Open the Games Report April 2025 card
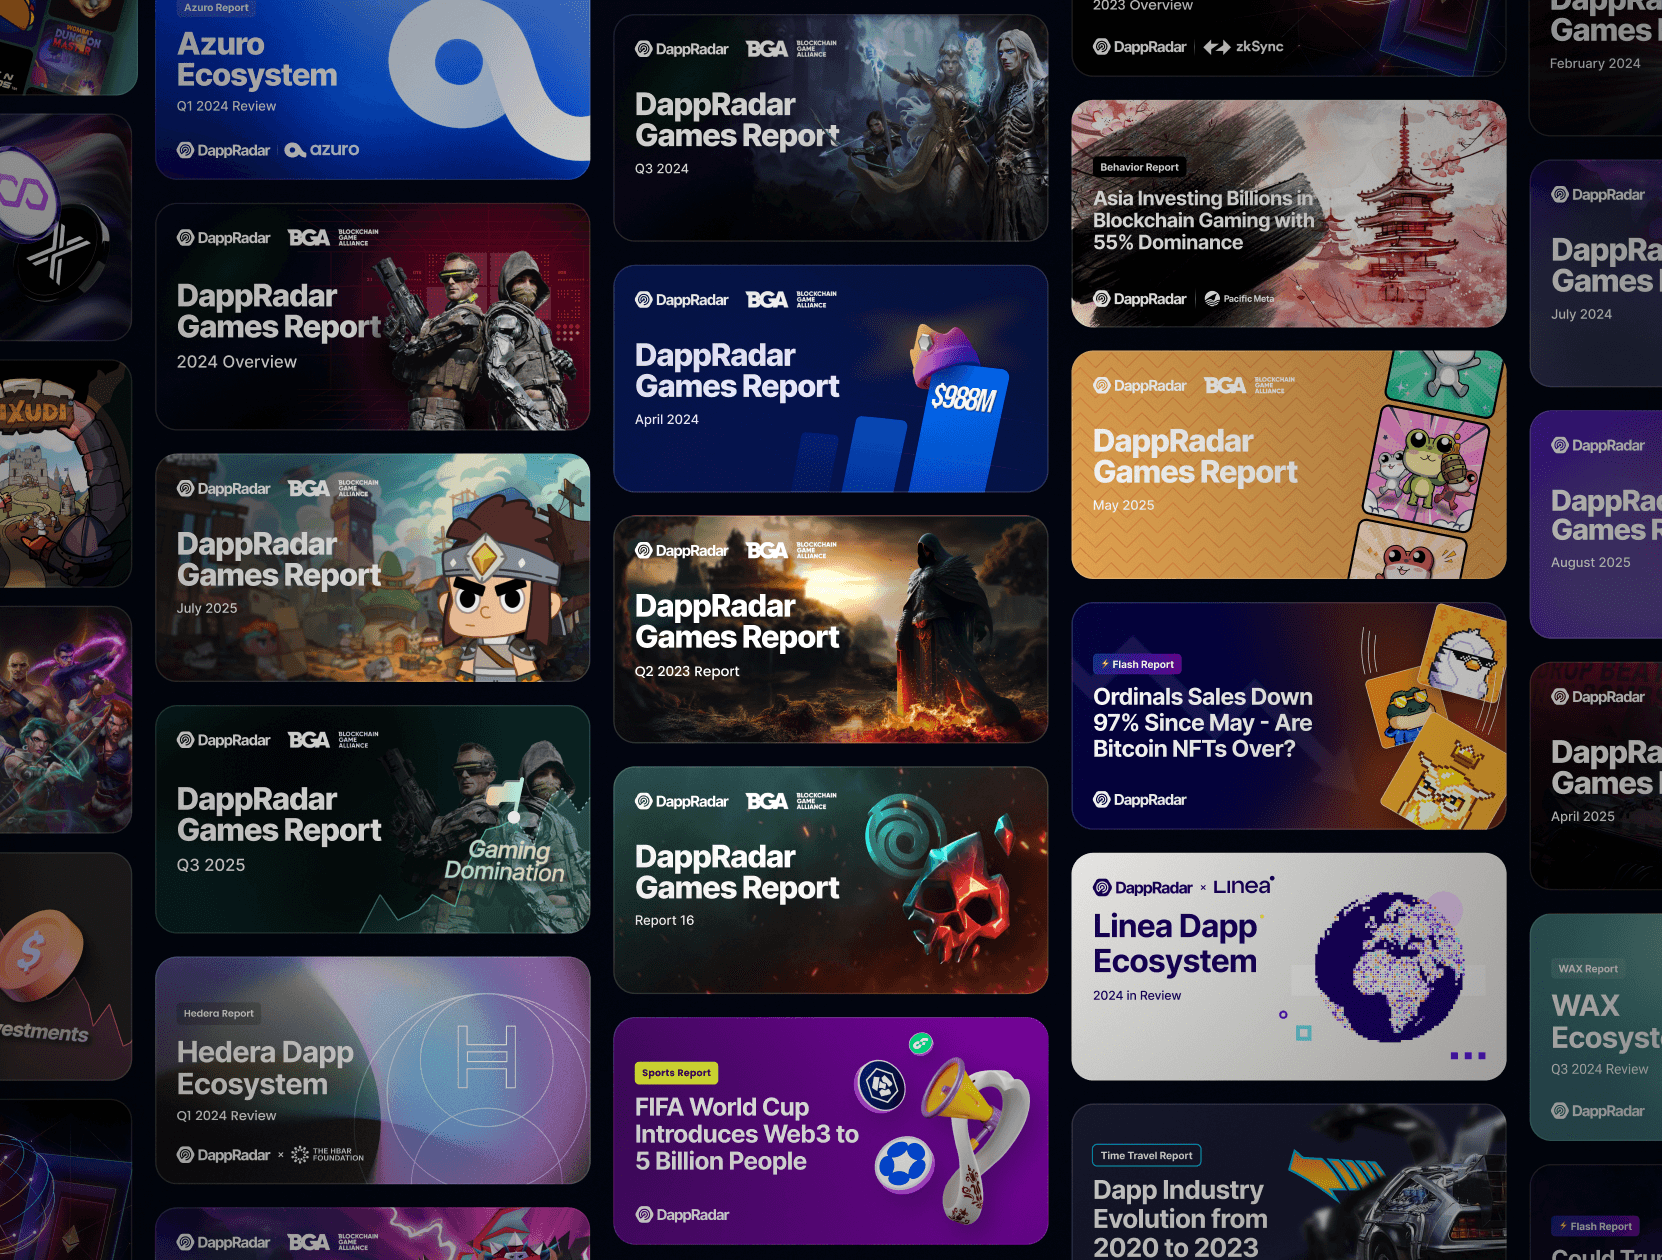 tap(1596, 775)
